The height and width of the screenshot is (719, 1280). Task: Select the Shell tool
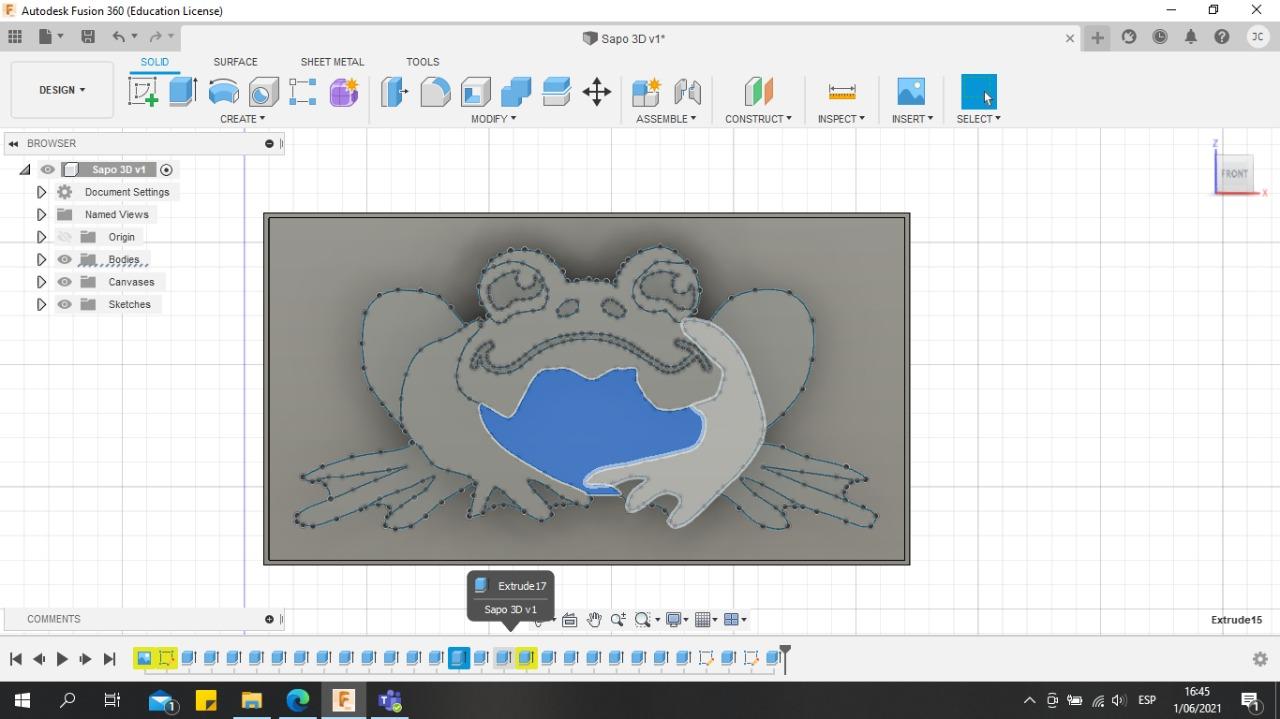click(476, 92)
